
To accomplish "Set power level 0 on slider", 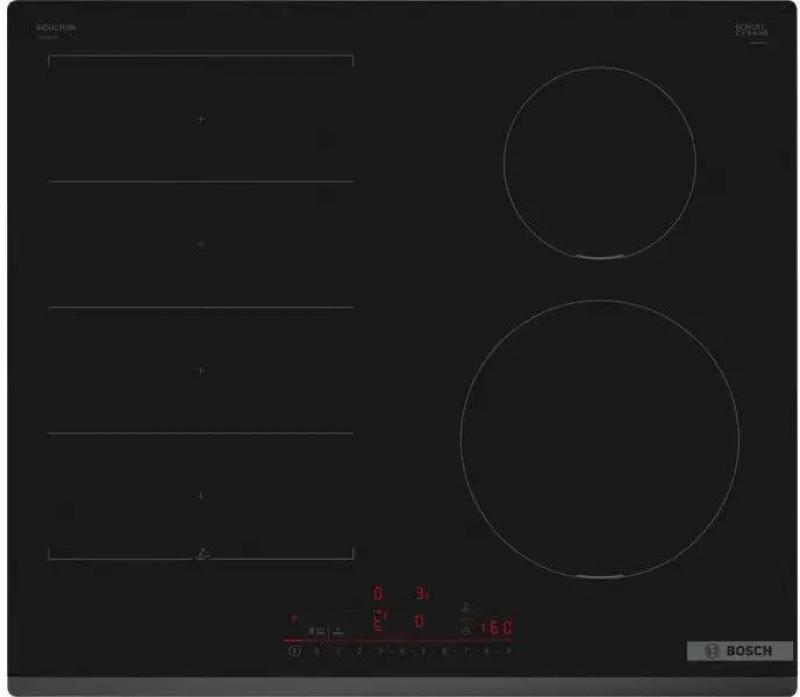I will click(x=317, y=651).
